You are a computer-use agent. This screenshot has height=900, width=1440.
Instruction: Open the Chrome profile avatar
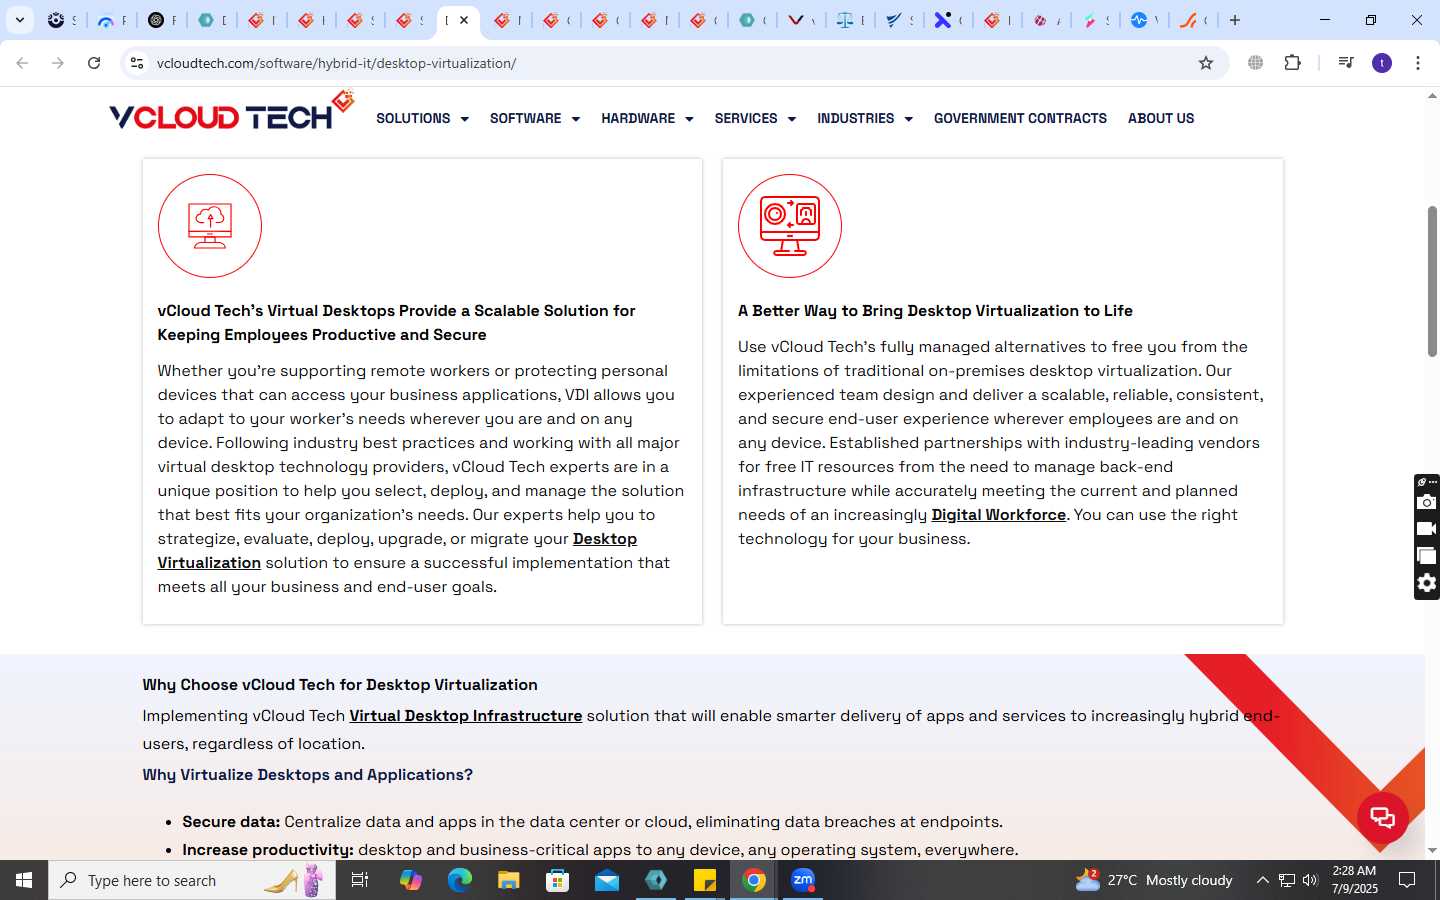click(1382, 63)
